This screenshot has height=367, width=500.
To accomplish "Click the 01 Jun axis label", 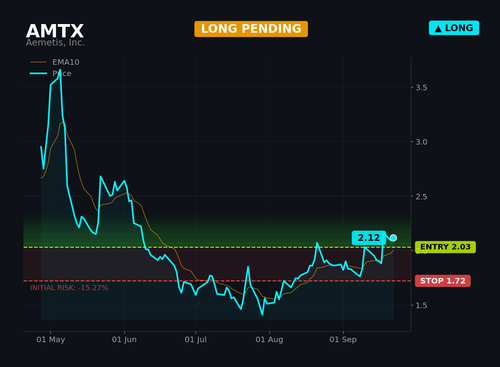I will (124, 340).
